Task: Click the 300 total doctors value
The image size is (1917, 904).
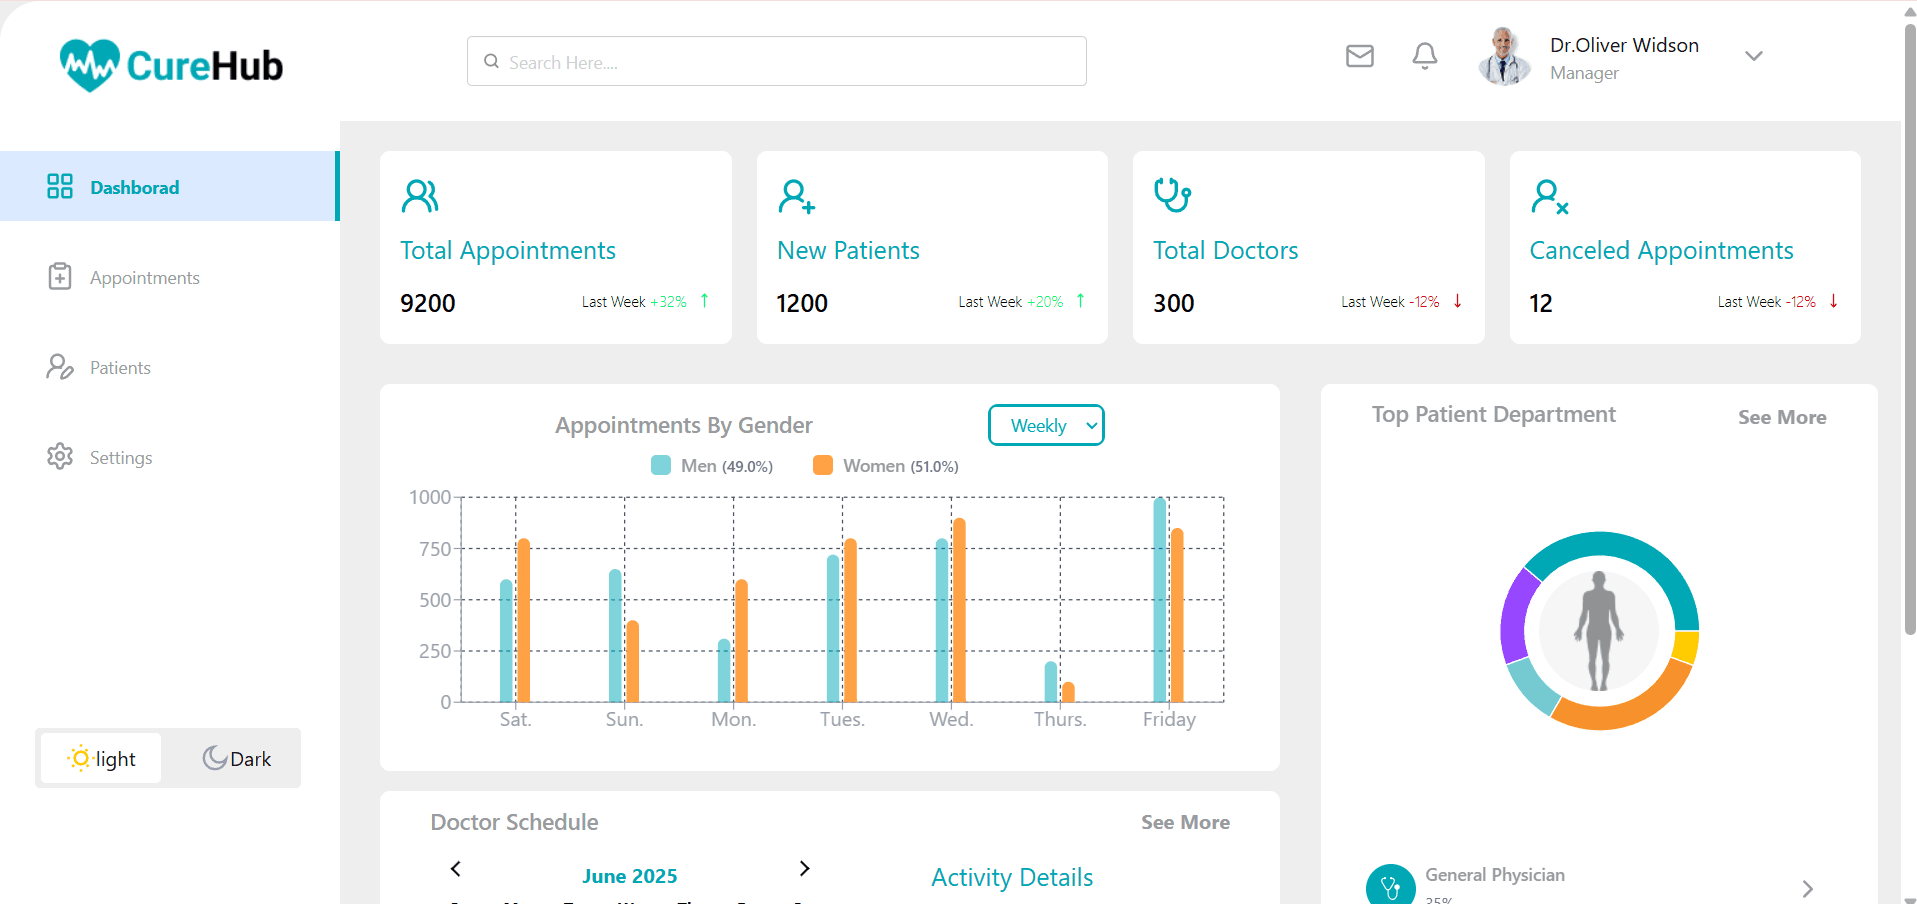Action: tap(1173, 303)
